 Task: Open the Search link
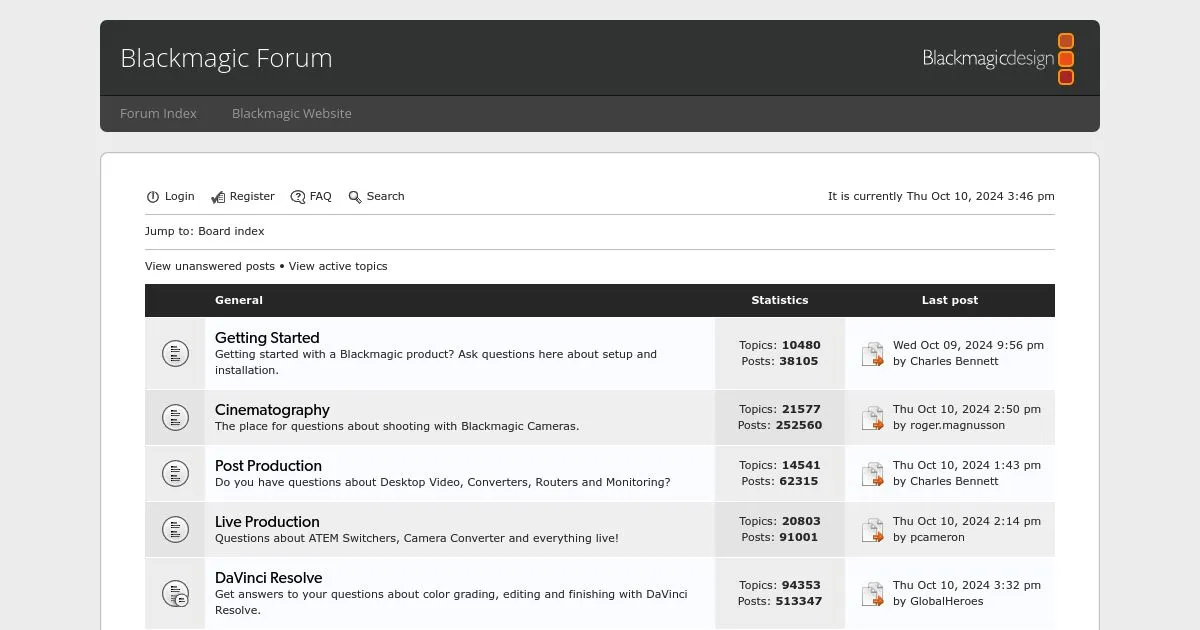click(385, 196)
